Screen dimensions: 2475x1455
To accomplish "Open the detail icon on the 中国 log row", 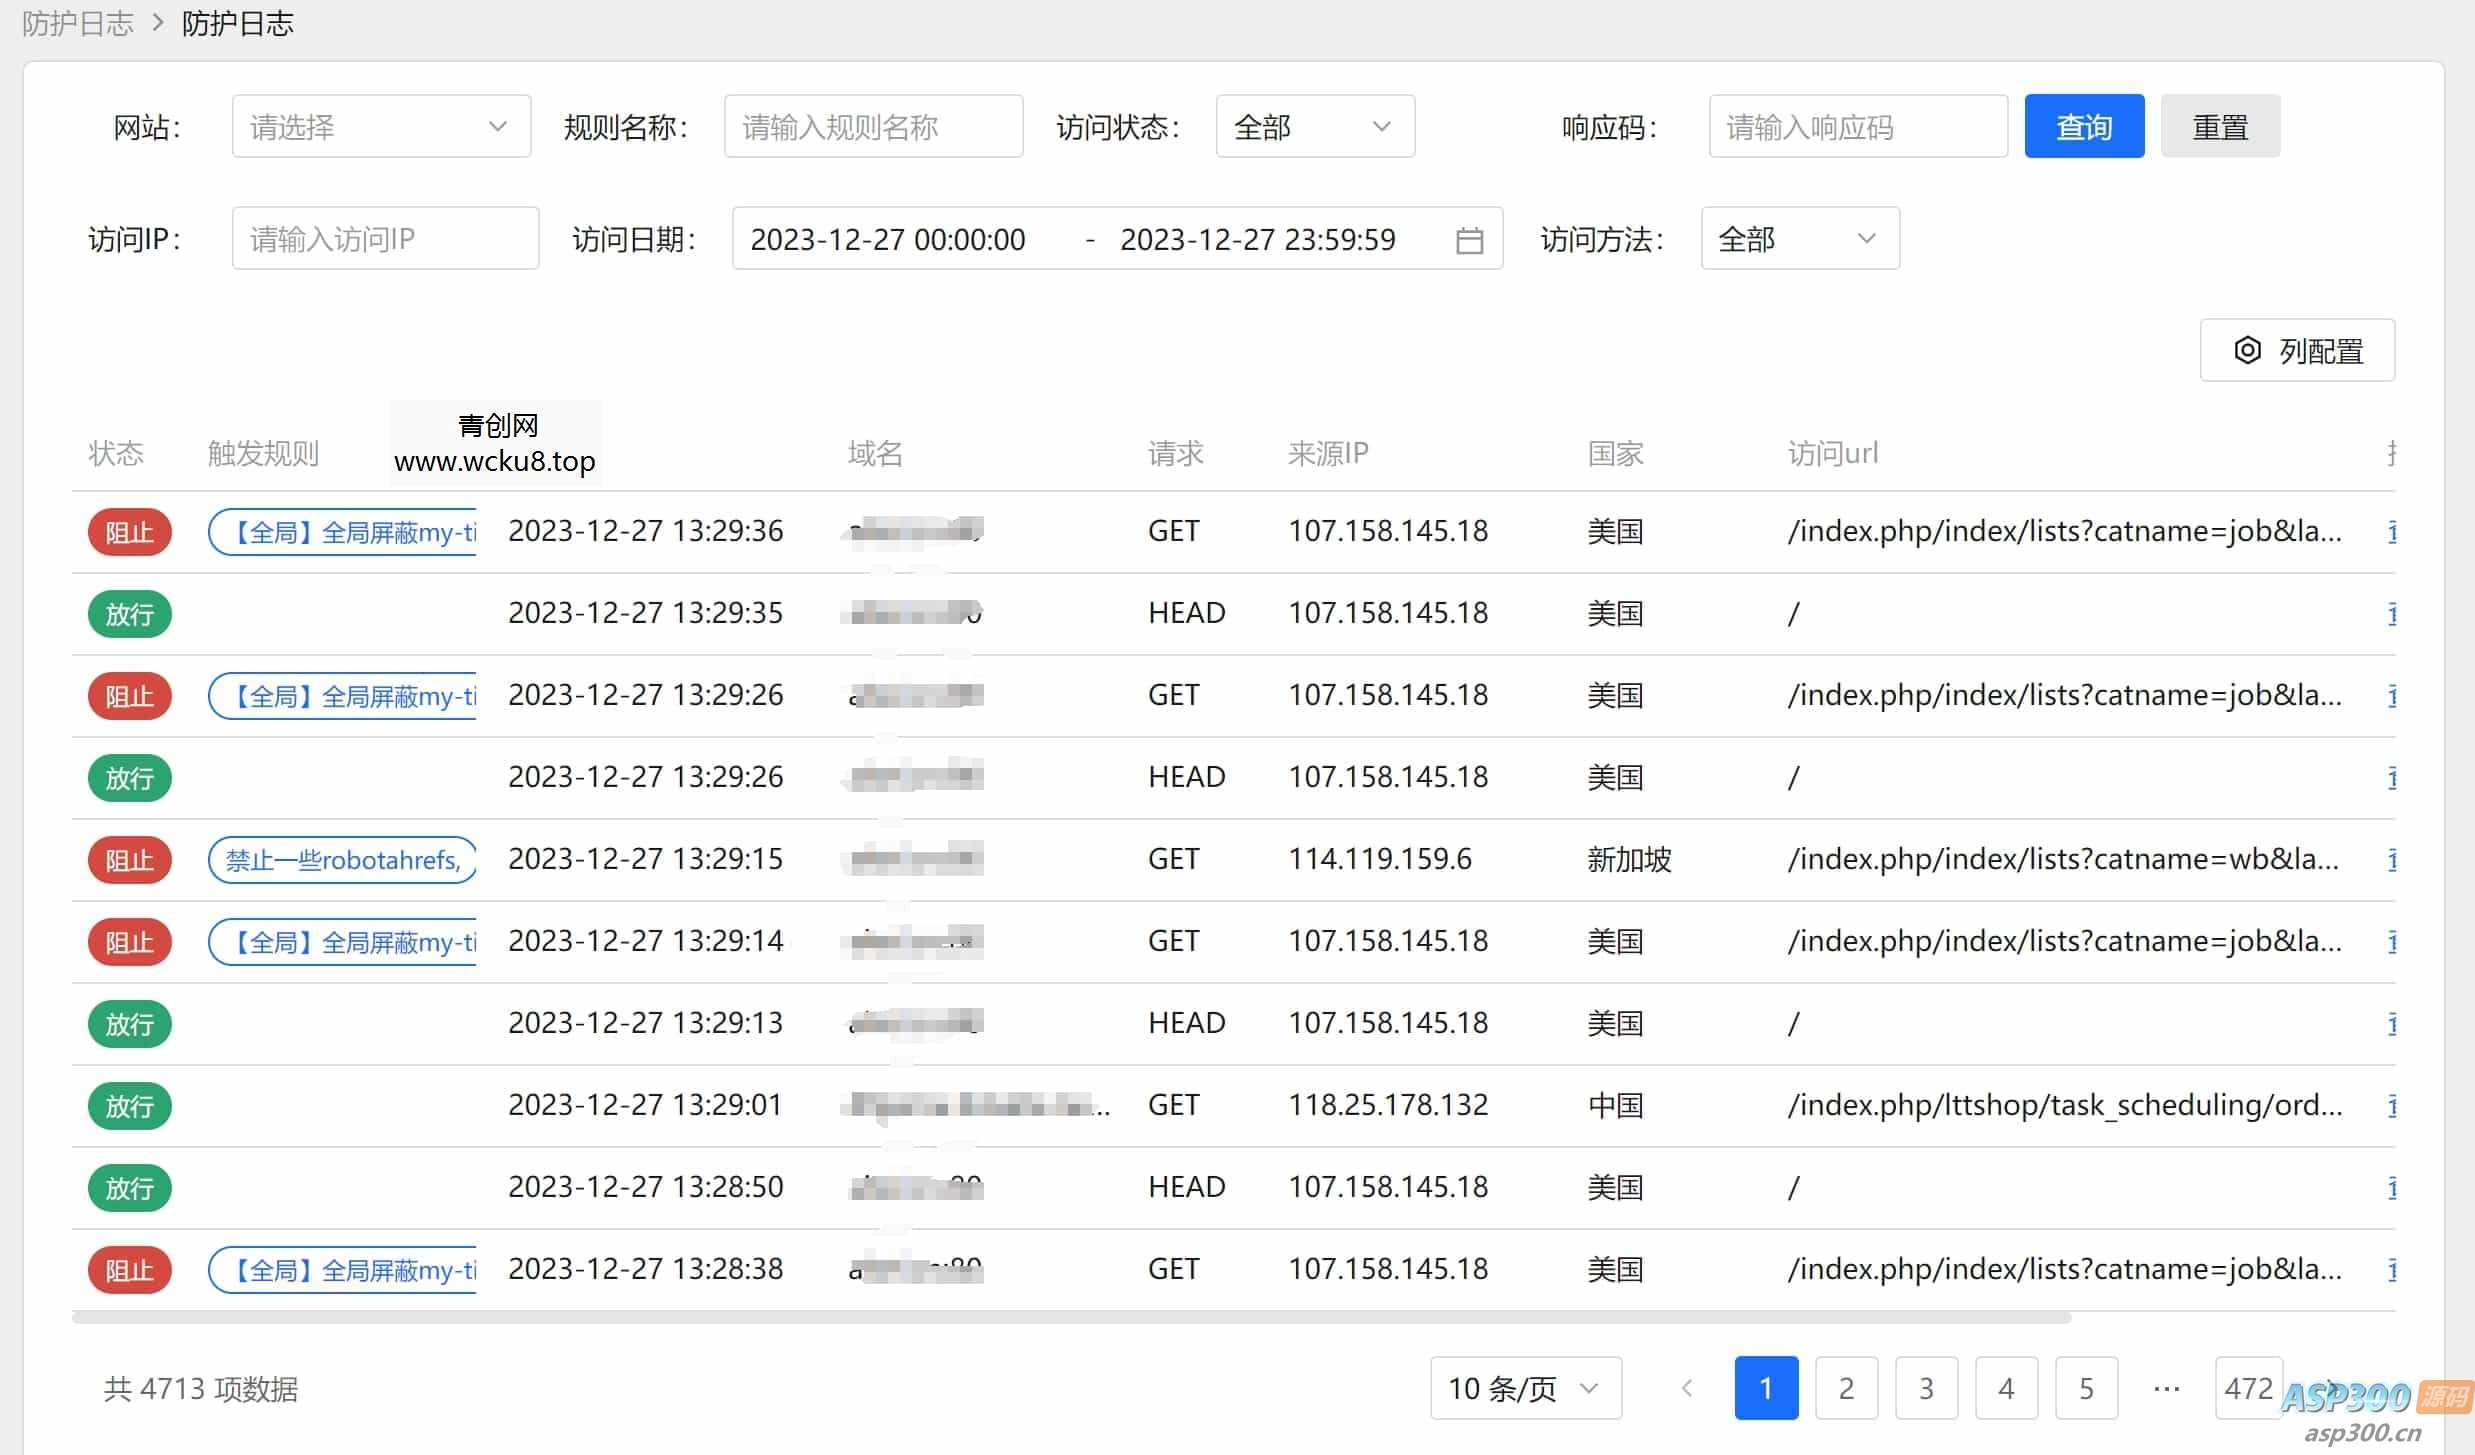I will (2393, 1105).
